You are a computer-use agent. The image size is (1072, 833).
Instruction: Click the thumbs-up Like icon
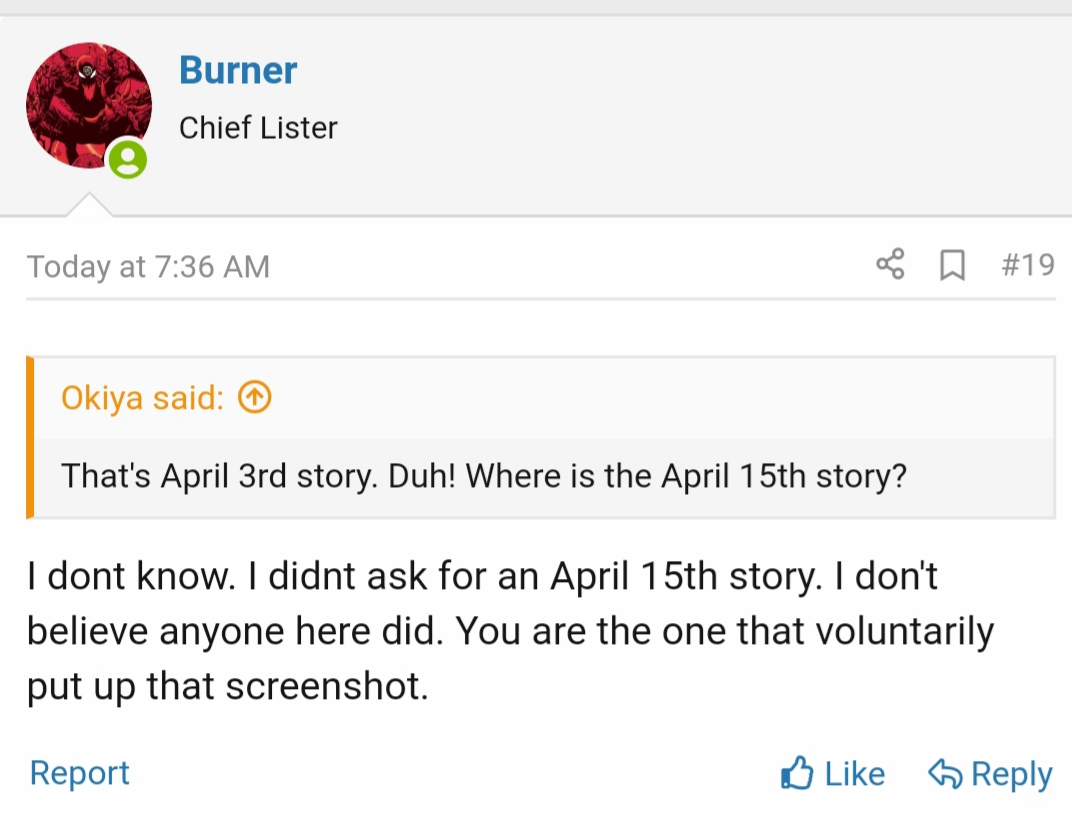797,773
